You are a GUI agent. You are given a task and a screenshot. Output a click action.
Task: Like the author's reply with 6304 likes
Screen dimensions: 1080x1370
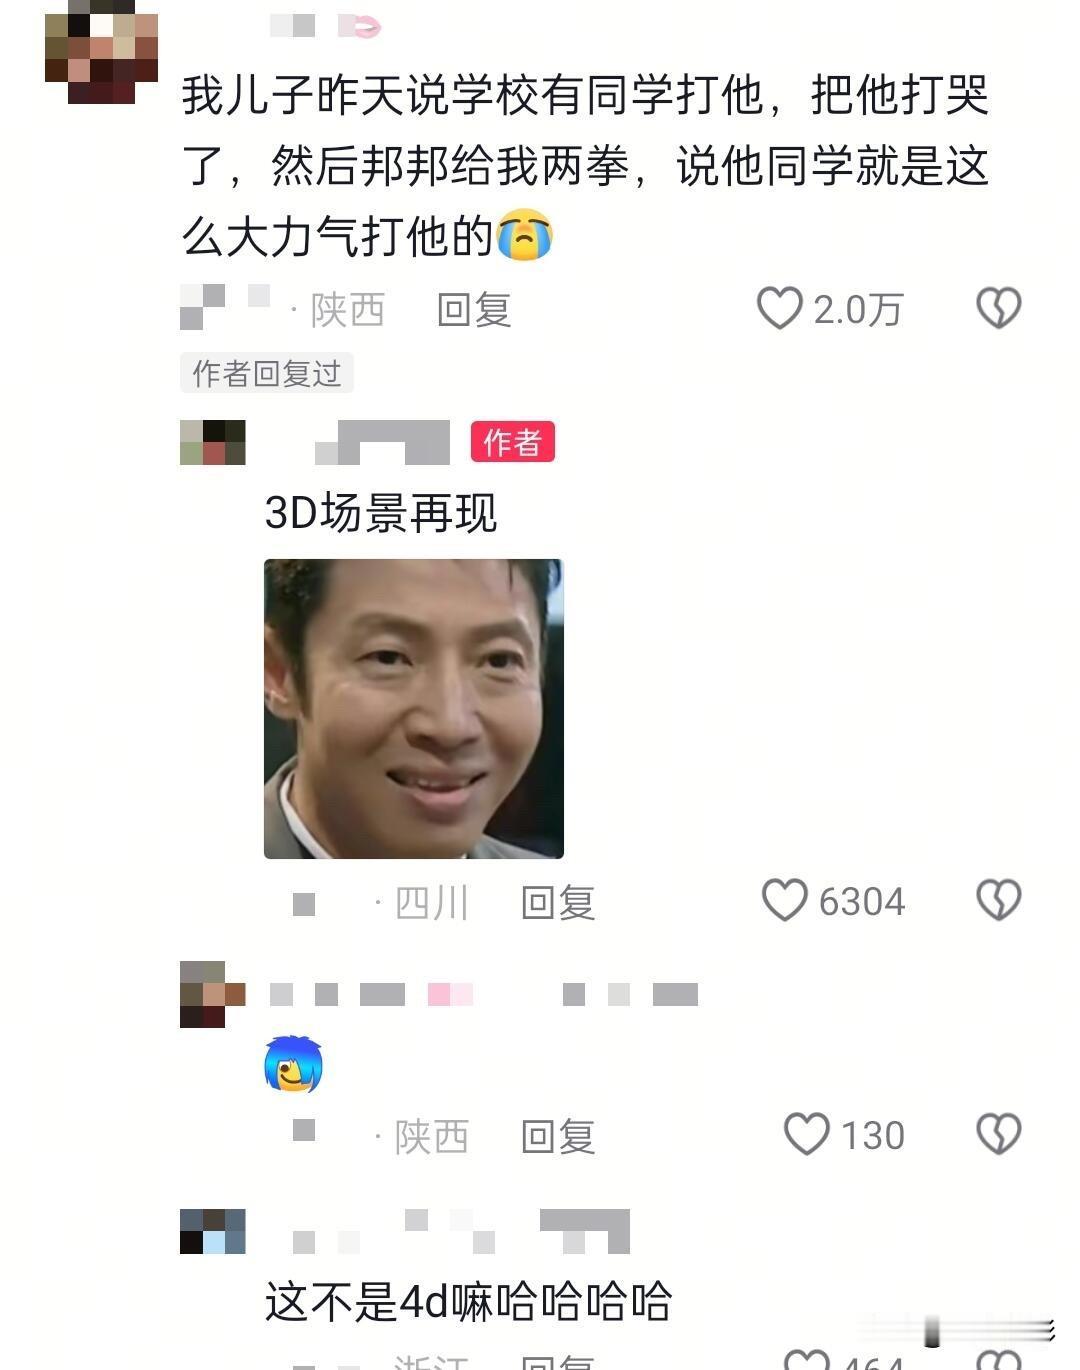(784, 900)
